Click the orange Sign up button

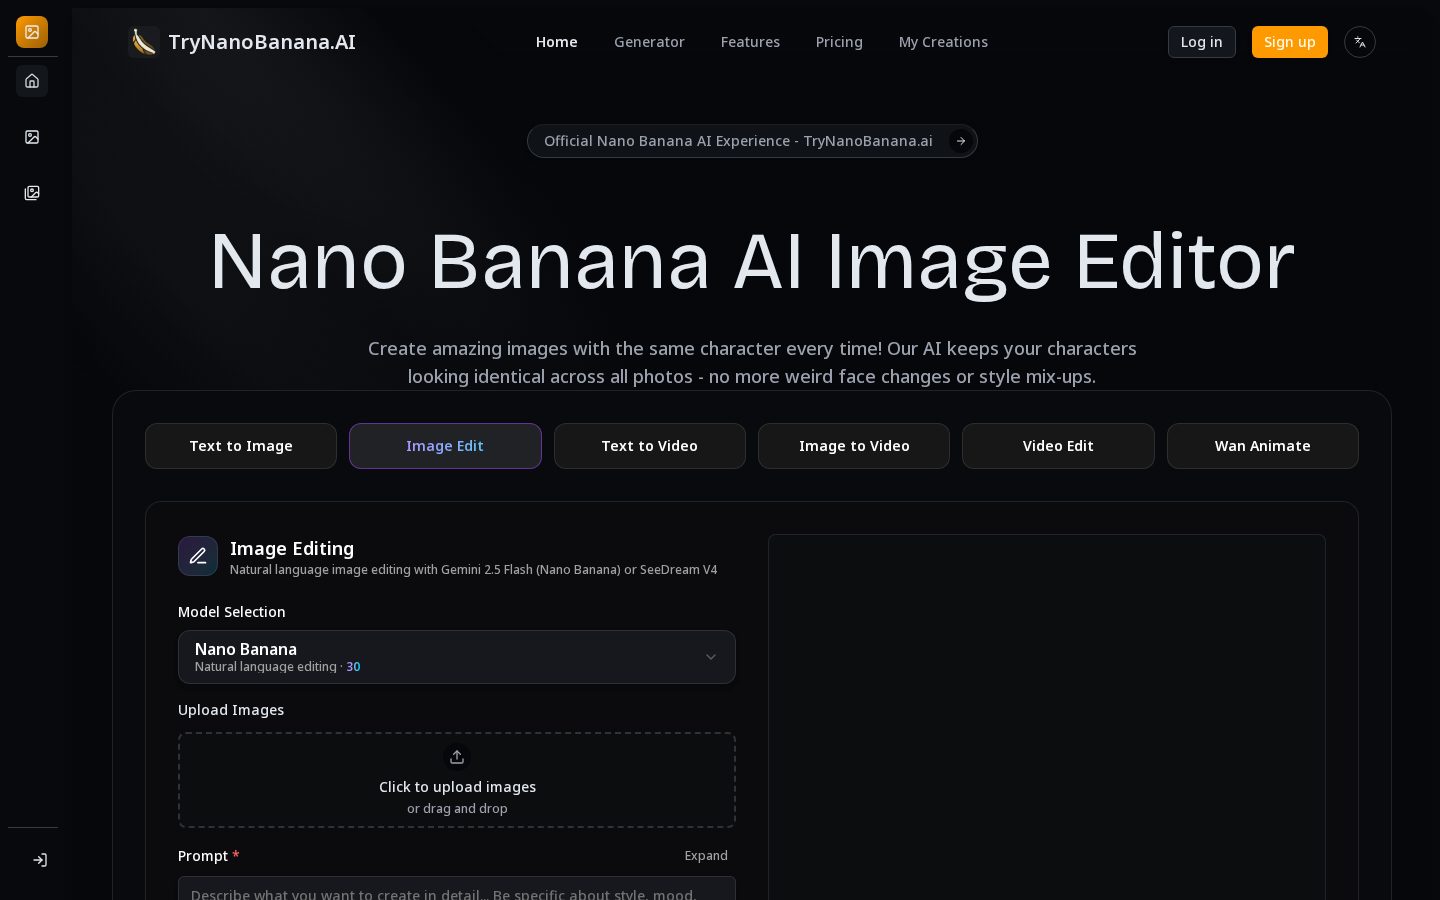[x=1290, y=42]
